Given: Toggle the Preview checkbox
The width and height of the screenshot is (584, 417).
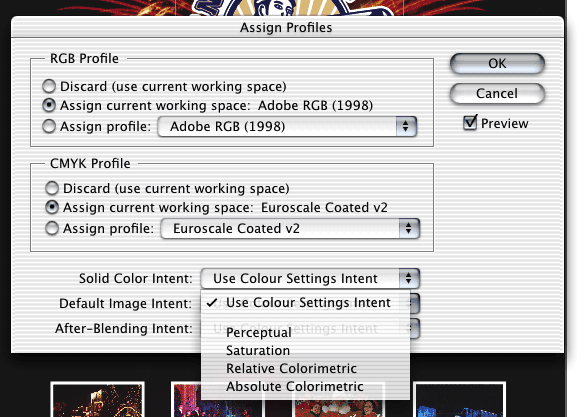Looking at the screenshot, I should pos(470,122).
